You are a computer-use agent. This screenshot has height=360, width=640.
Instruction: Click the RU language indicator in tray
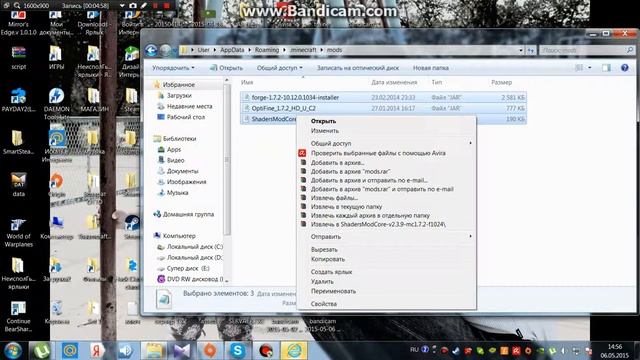414,349
